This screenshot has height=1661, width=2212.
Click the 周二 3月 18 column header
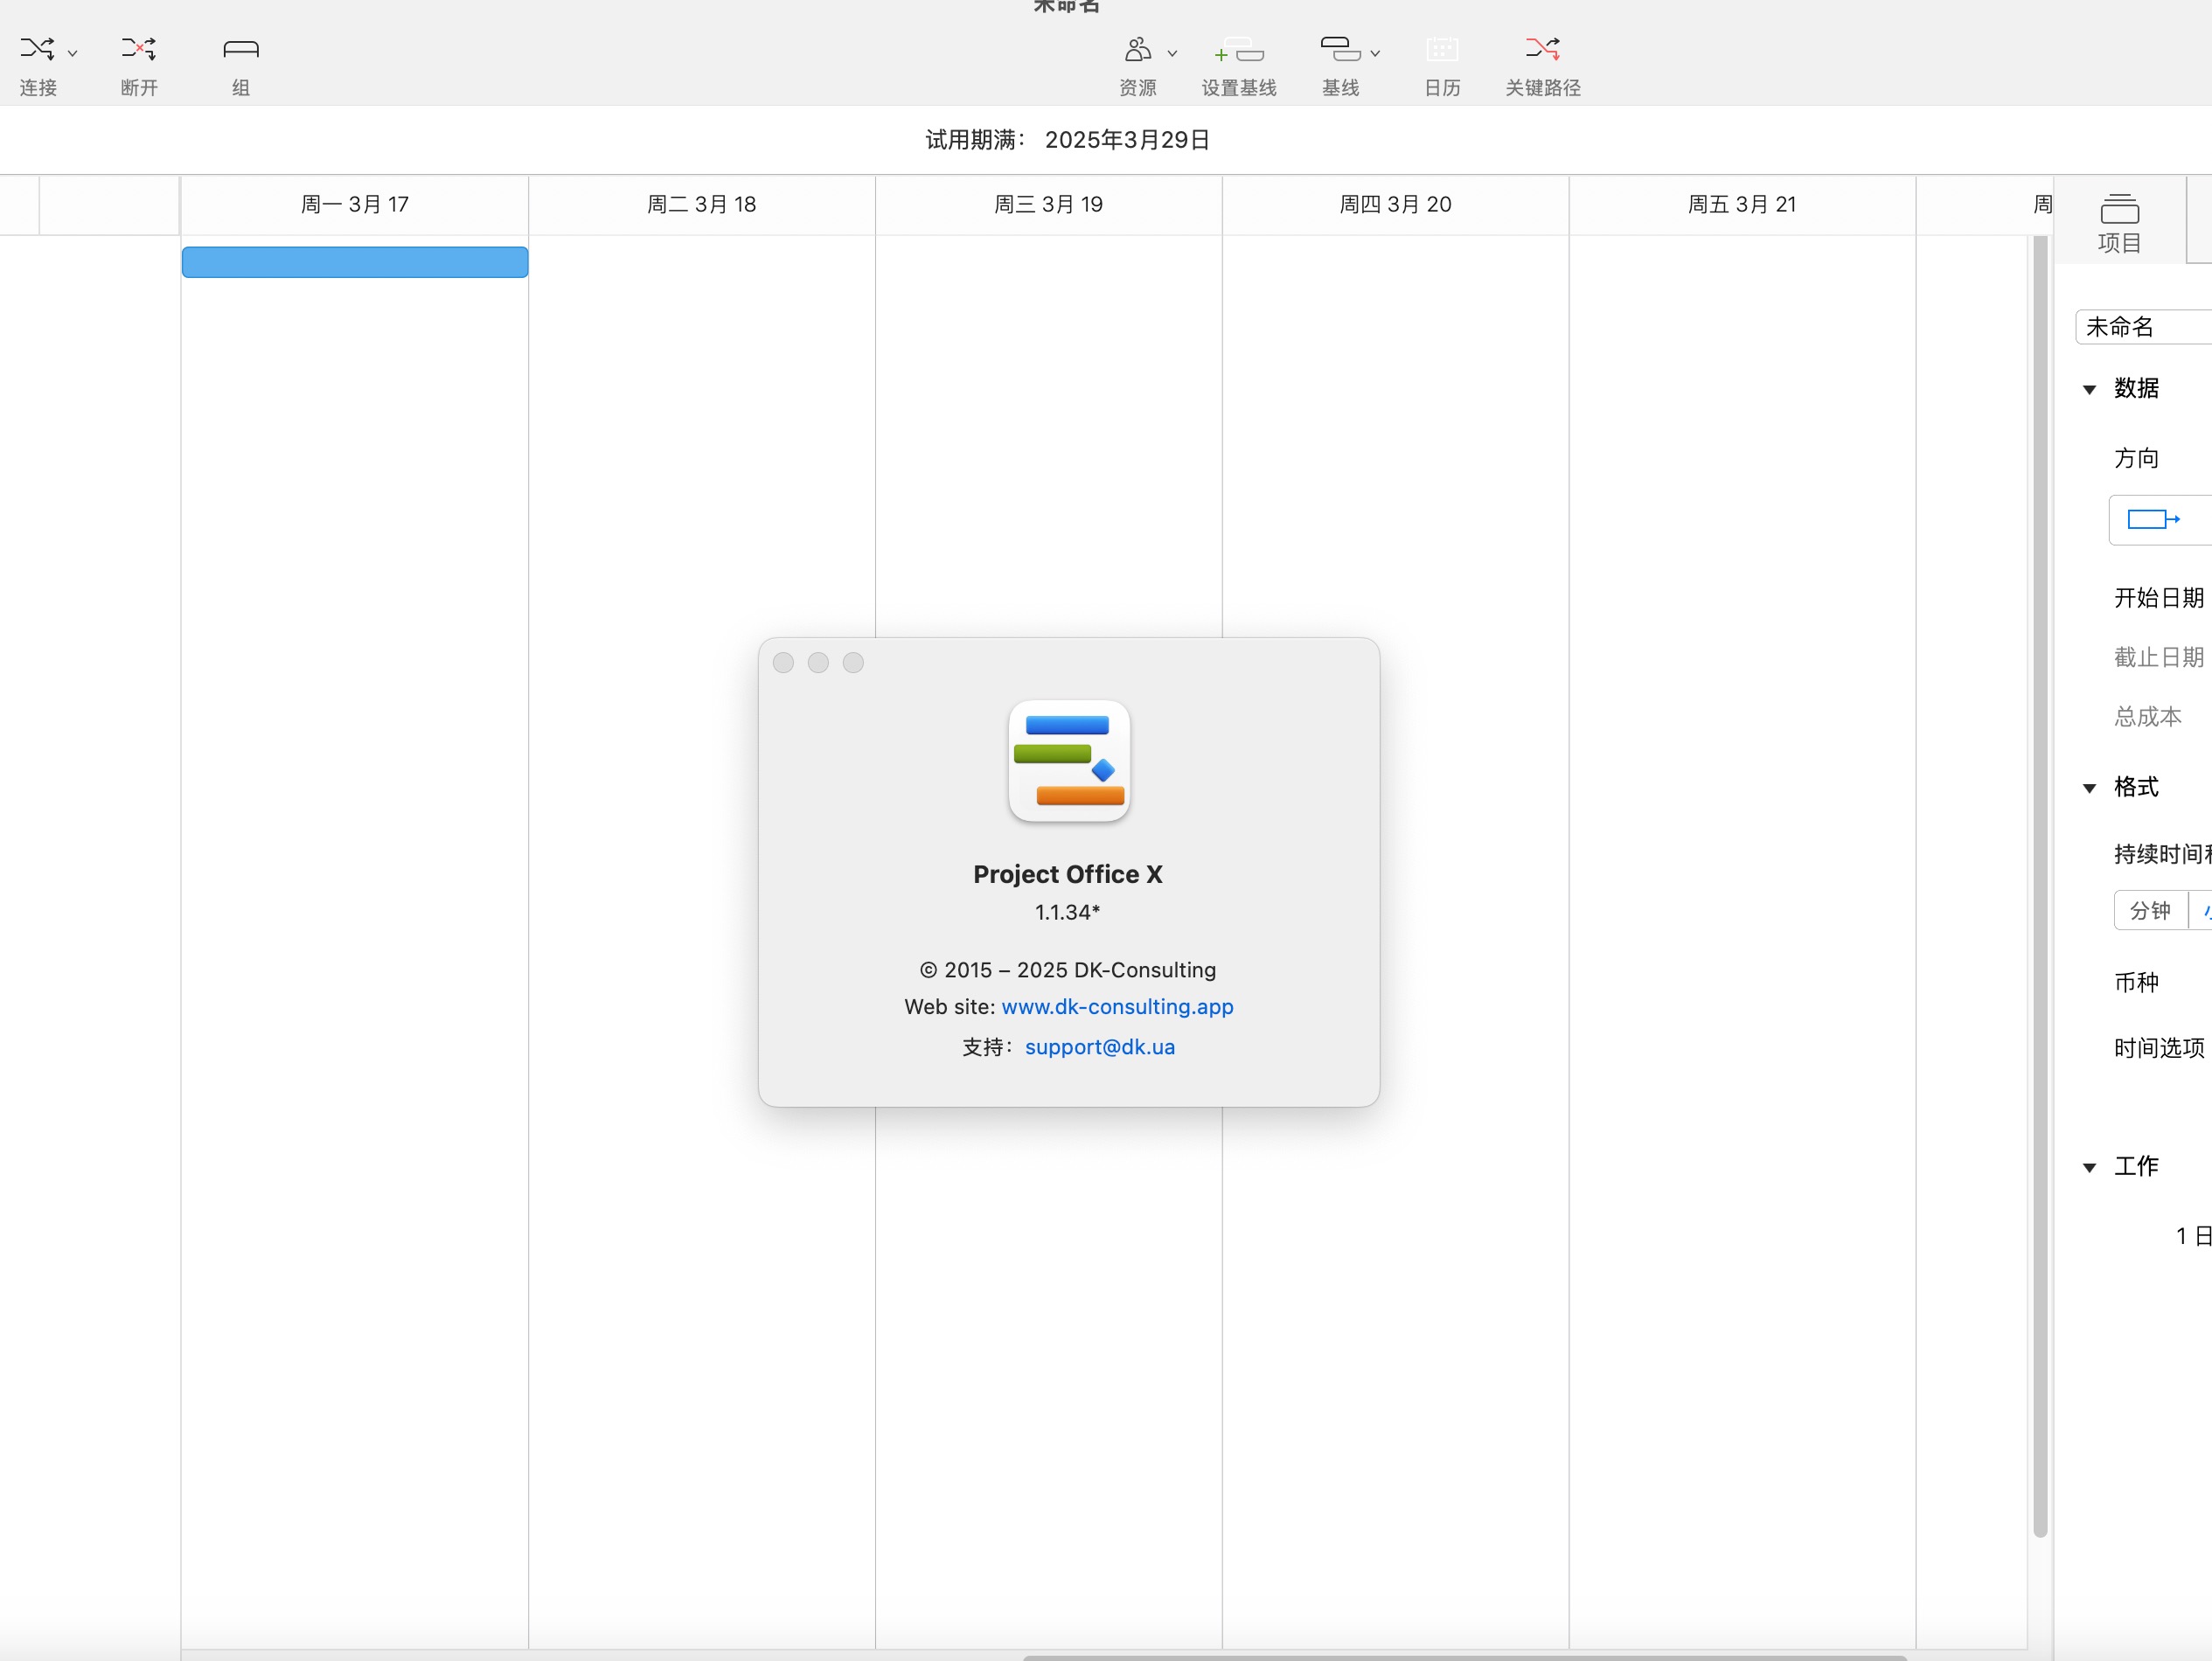[x=702, y=204]
